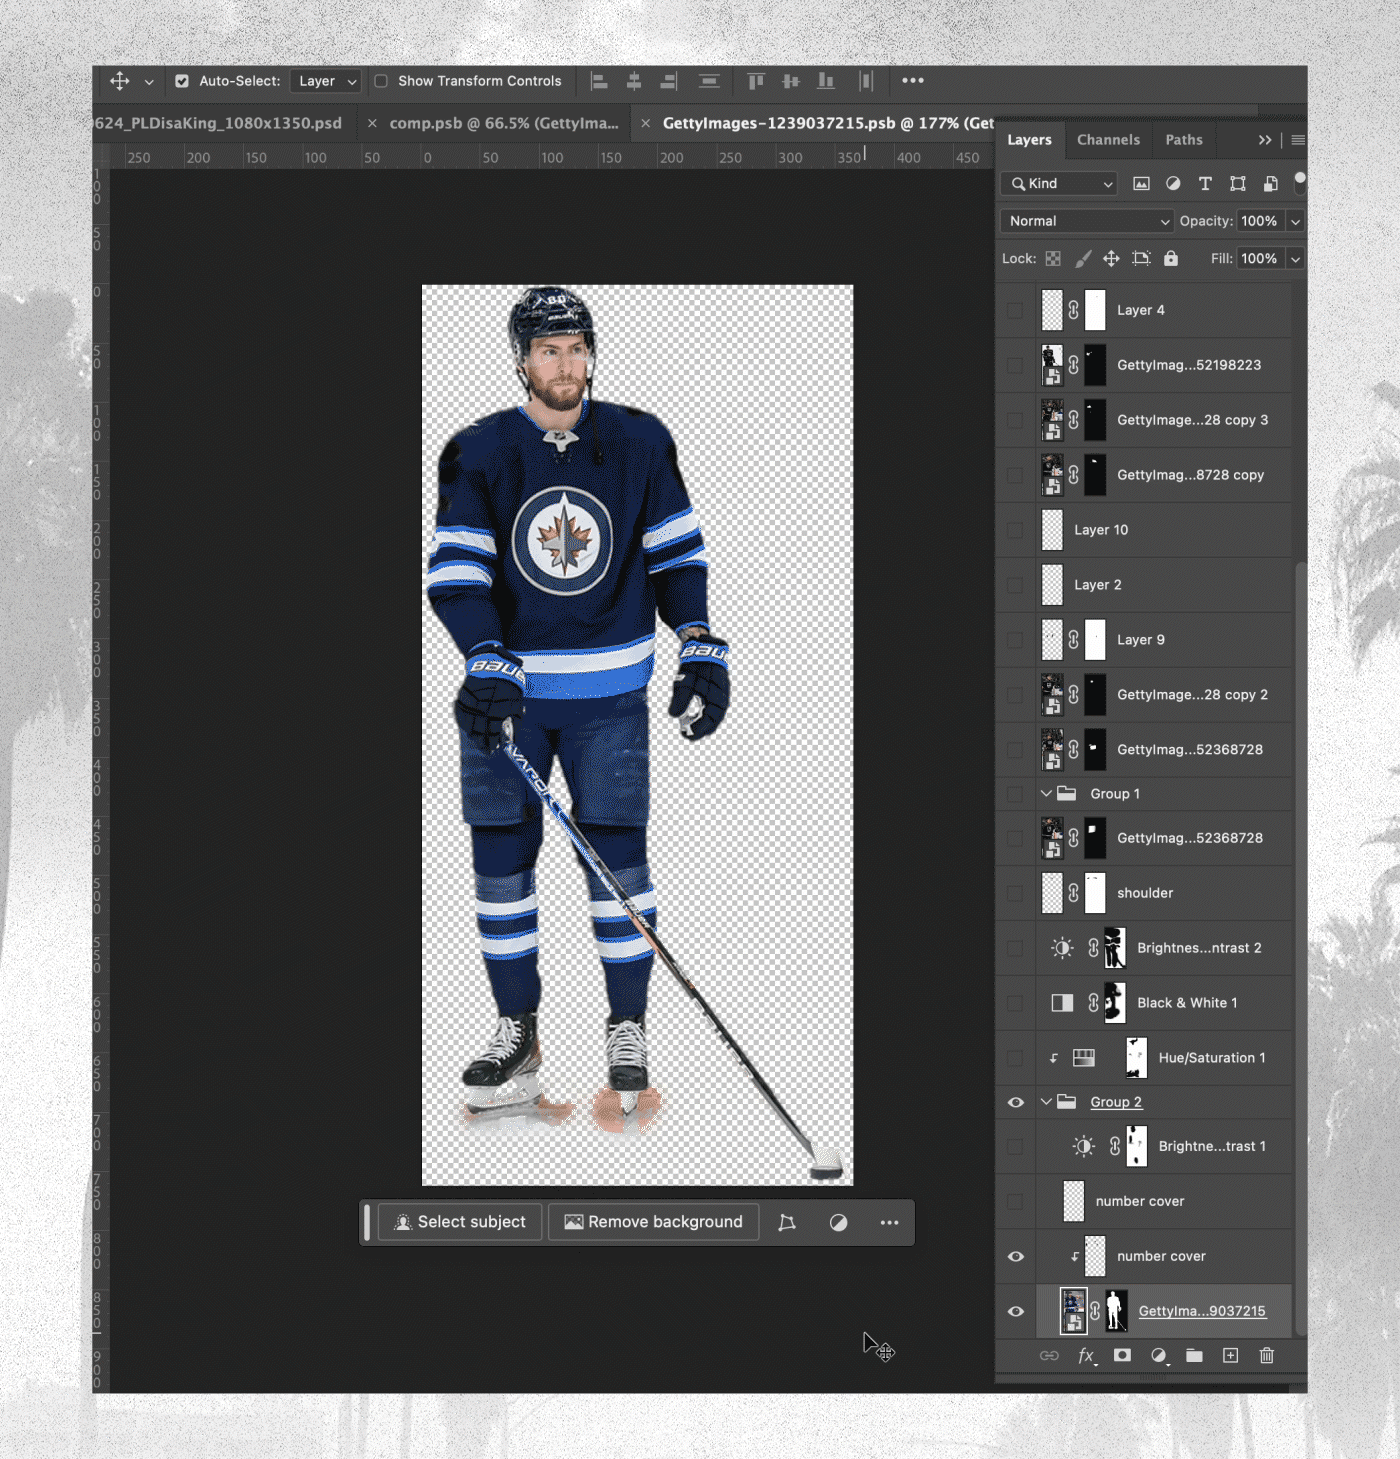Switch to the Channels tab

(x=1108, y=140)
